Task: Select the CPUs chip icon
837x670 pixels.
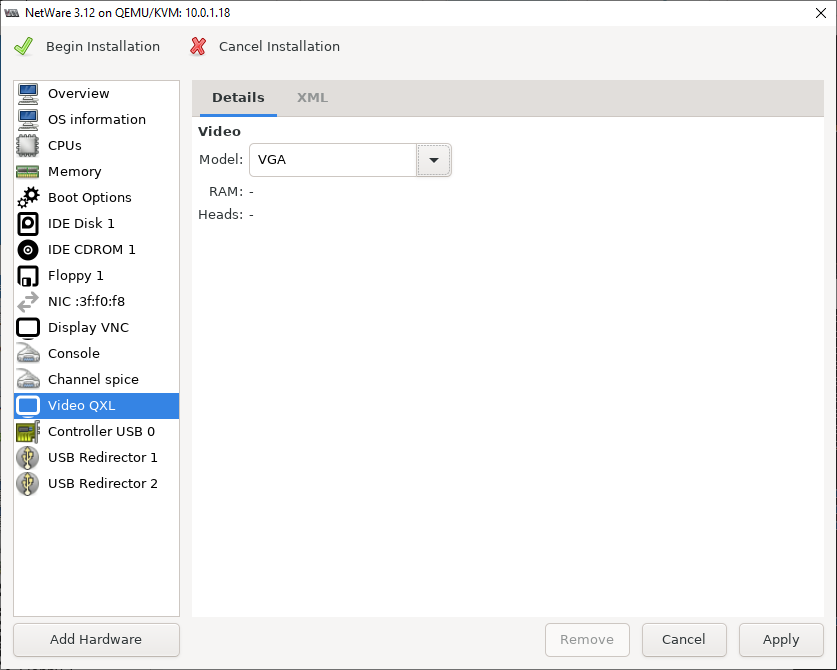Action: [28, 146]
